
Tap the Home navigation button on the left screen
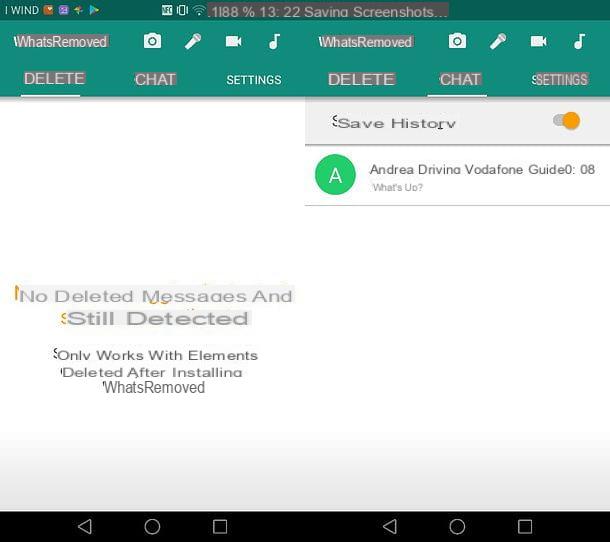tap(152, 526)
